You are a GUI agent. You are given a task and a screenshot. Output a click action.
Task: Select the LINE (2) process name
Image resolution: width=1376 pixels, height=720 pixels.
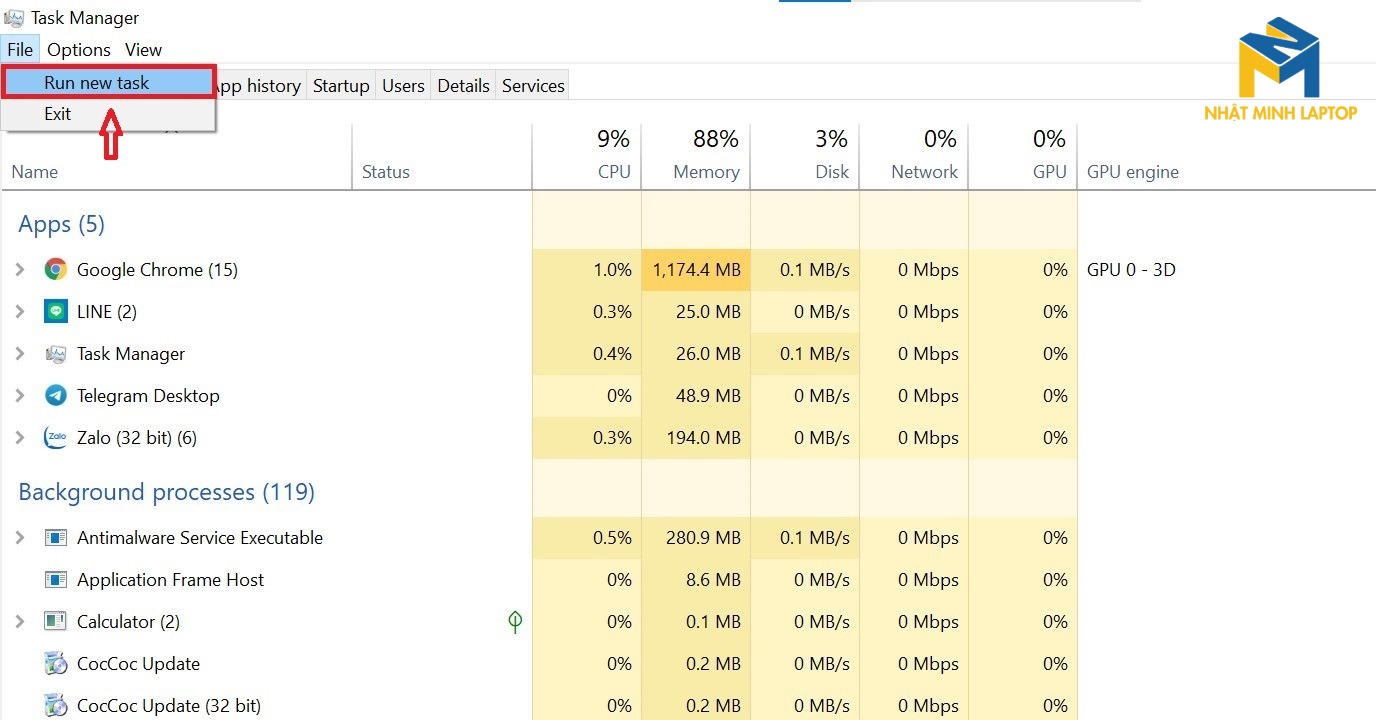point(106,311)
